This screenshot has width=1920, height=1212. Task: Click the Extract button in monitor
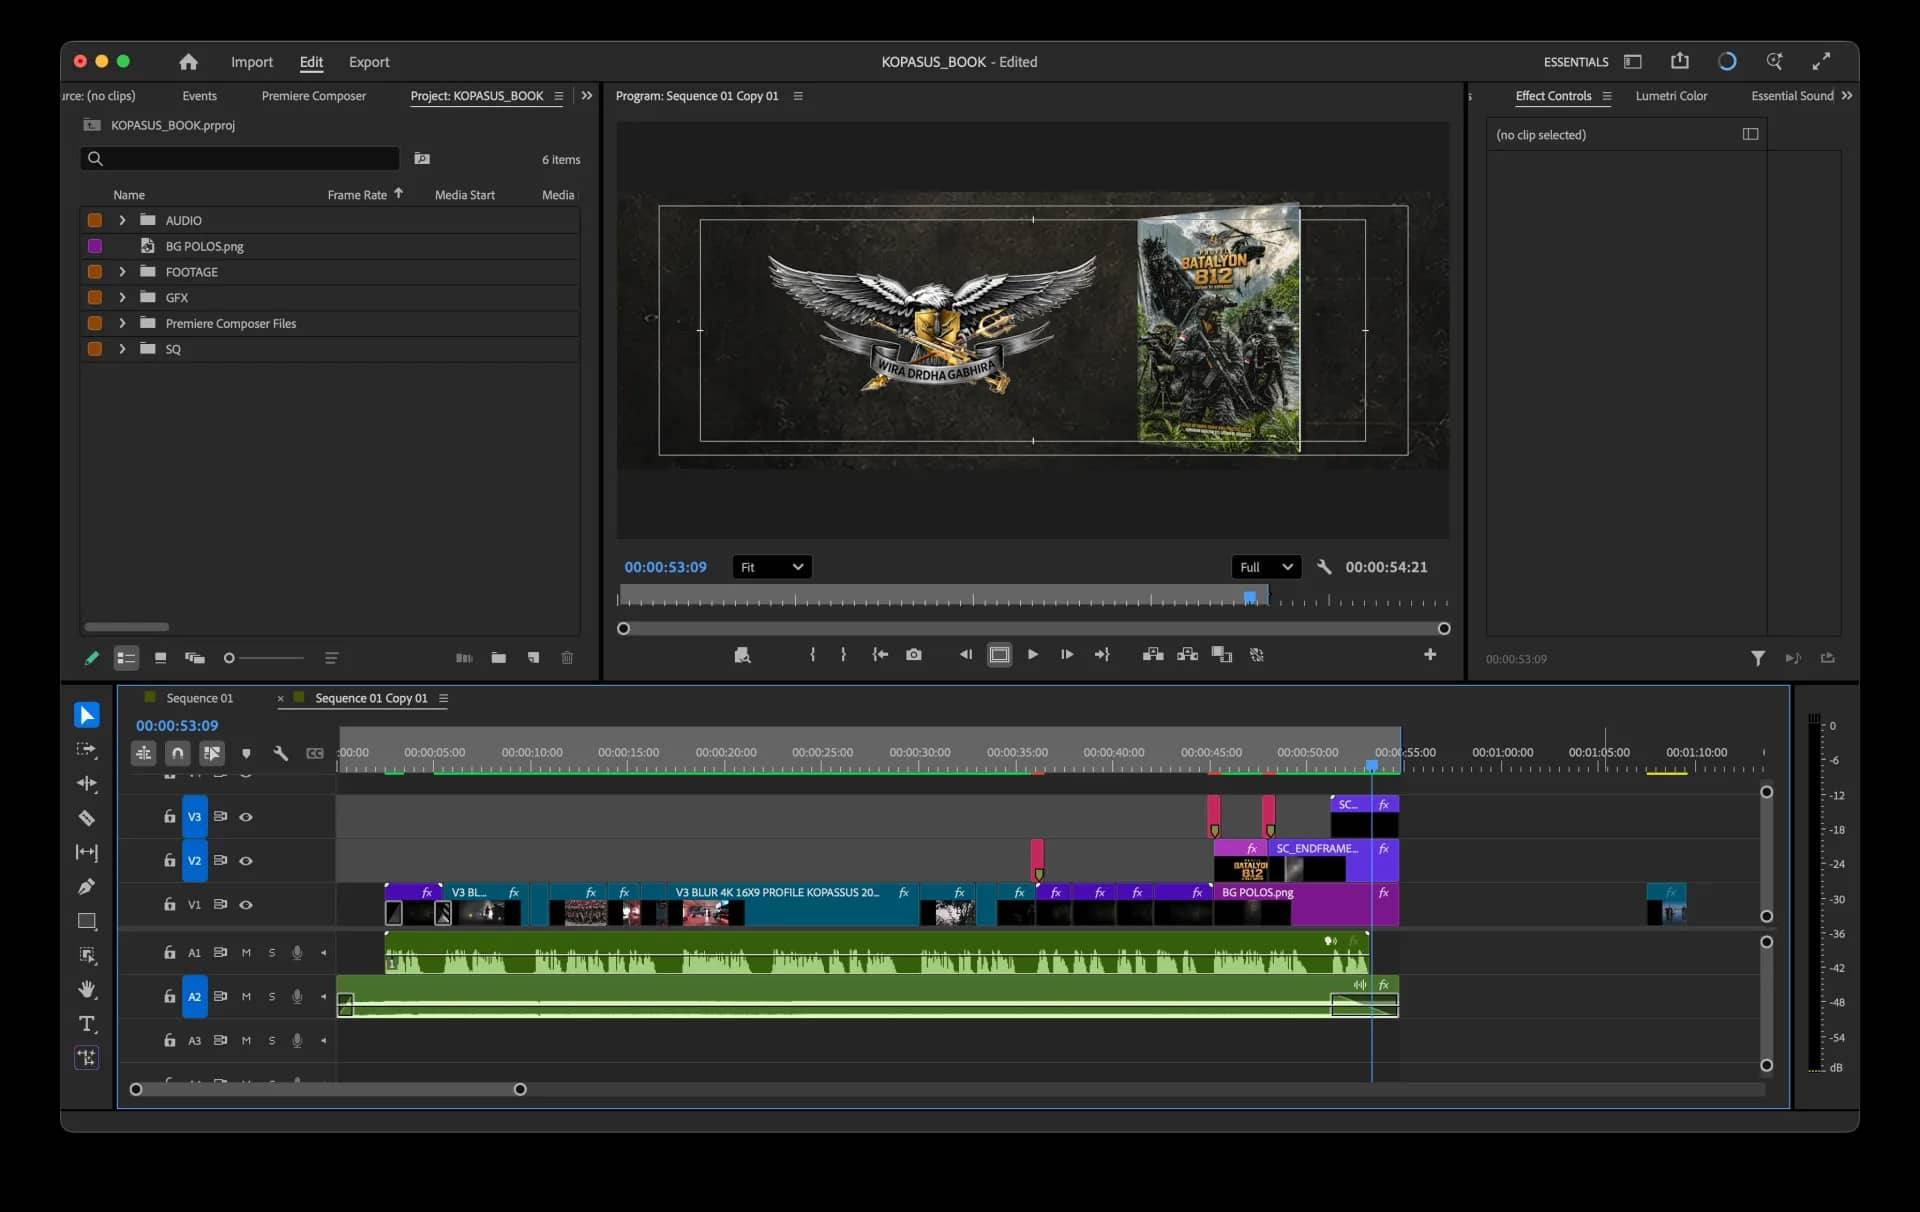tap(1188, 655)
